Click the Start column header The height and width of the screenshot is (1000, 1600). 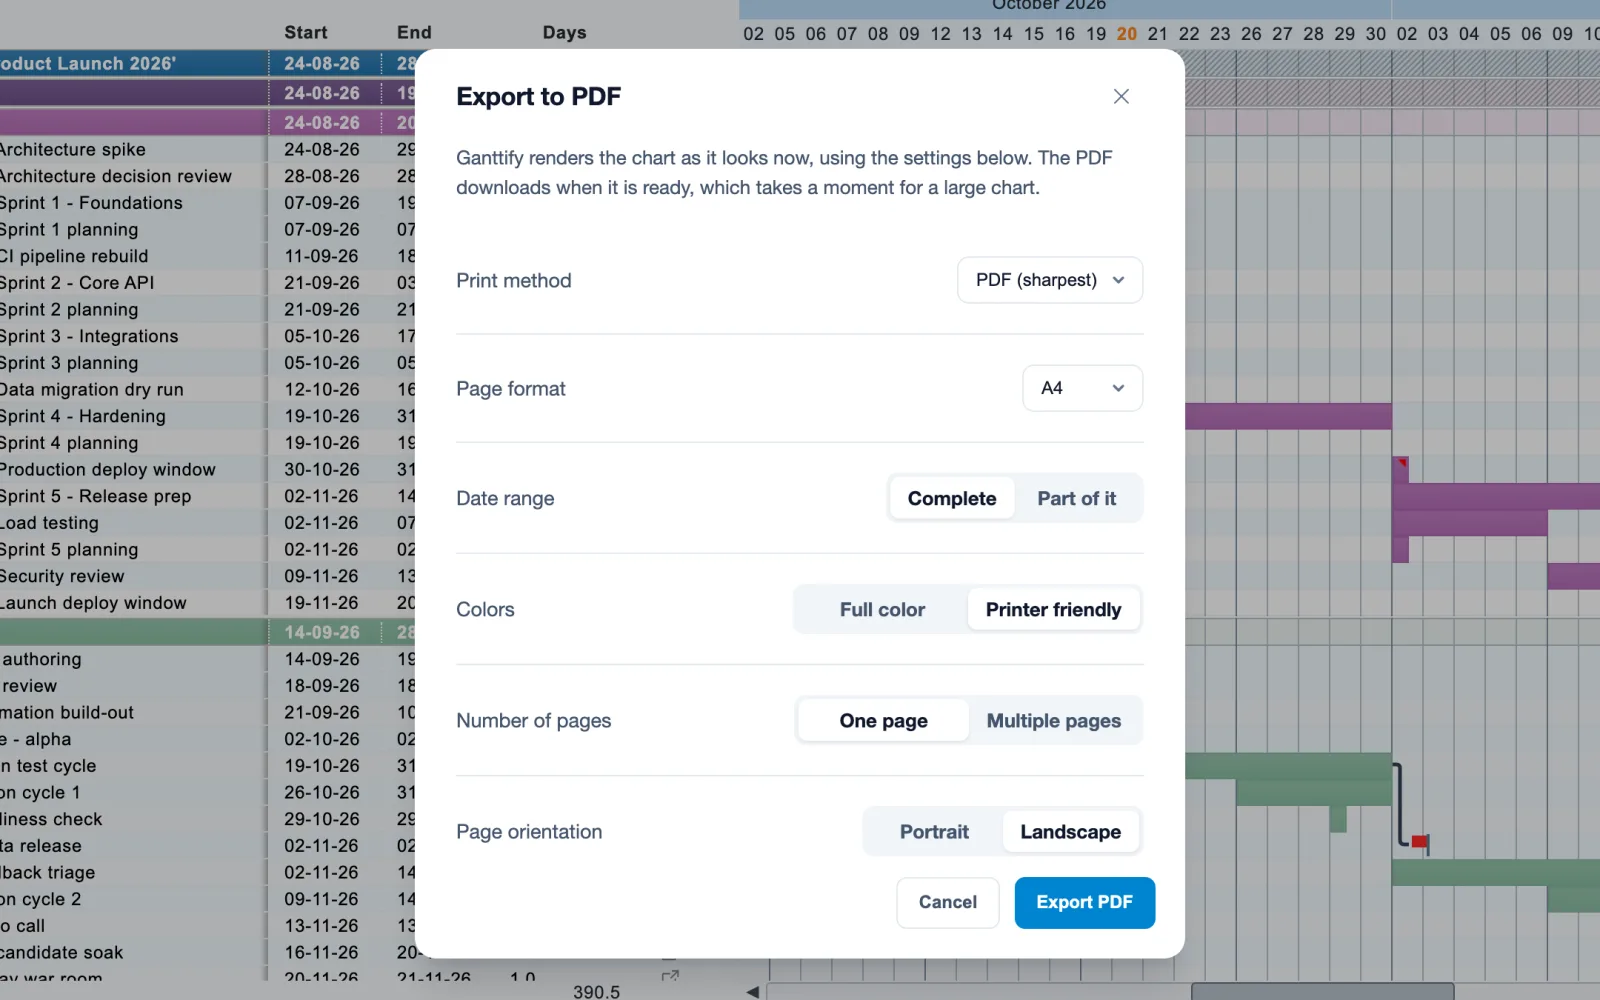[x=306, y=32]
